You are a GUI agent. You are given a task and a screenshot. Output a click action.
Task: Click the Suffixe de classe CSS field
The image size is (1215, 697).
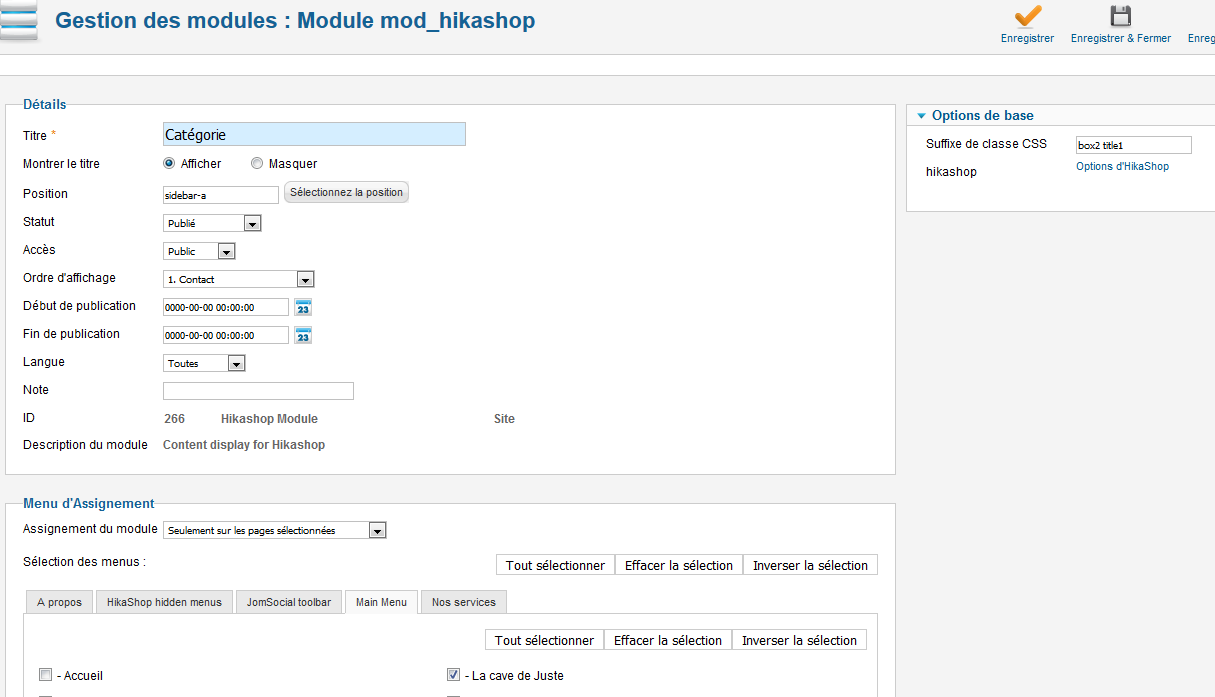pos(1134,145)
